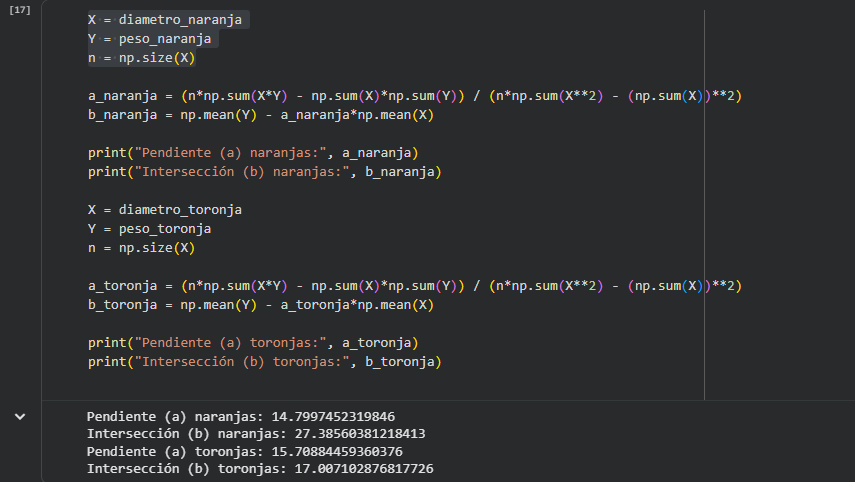
Task: Click code line 'Y = peso_naranja'
Action: (149, 39)
